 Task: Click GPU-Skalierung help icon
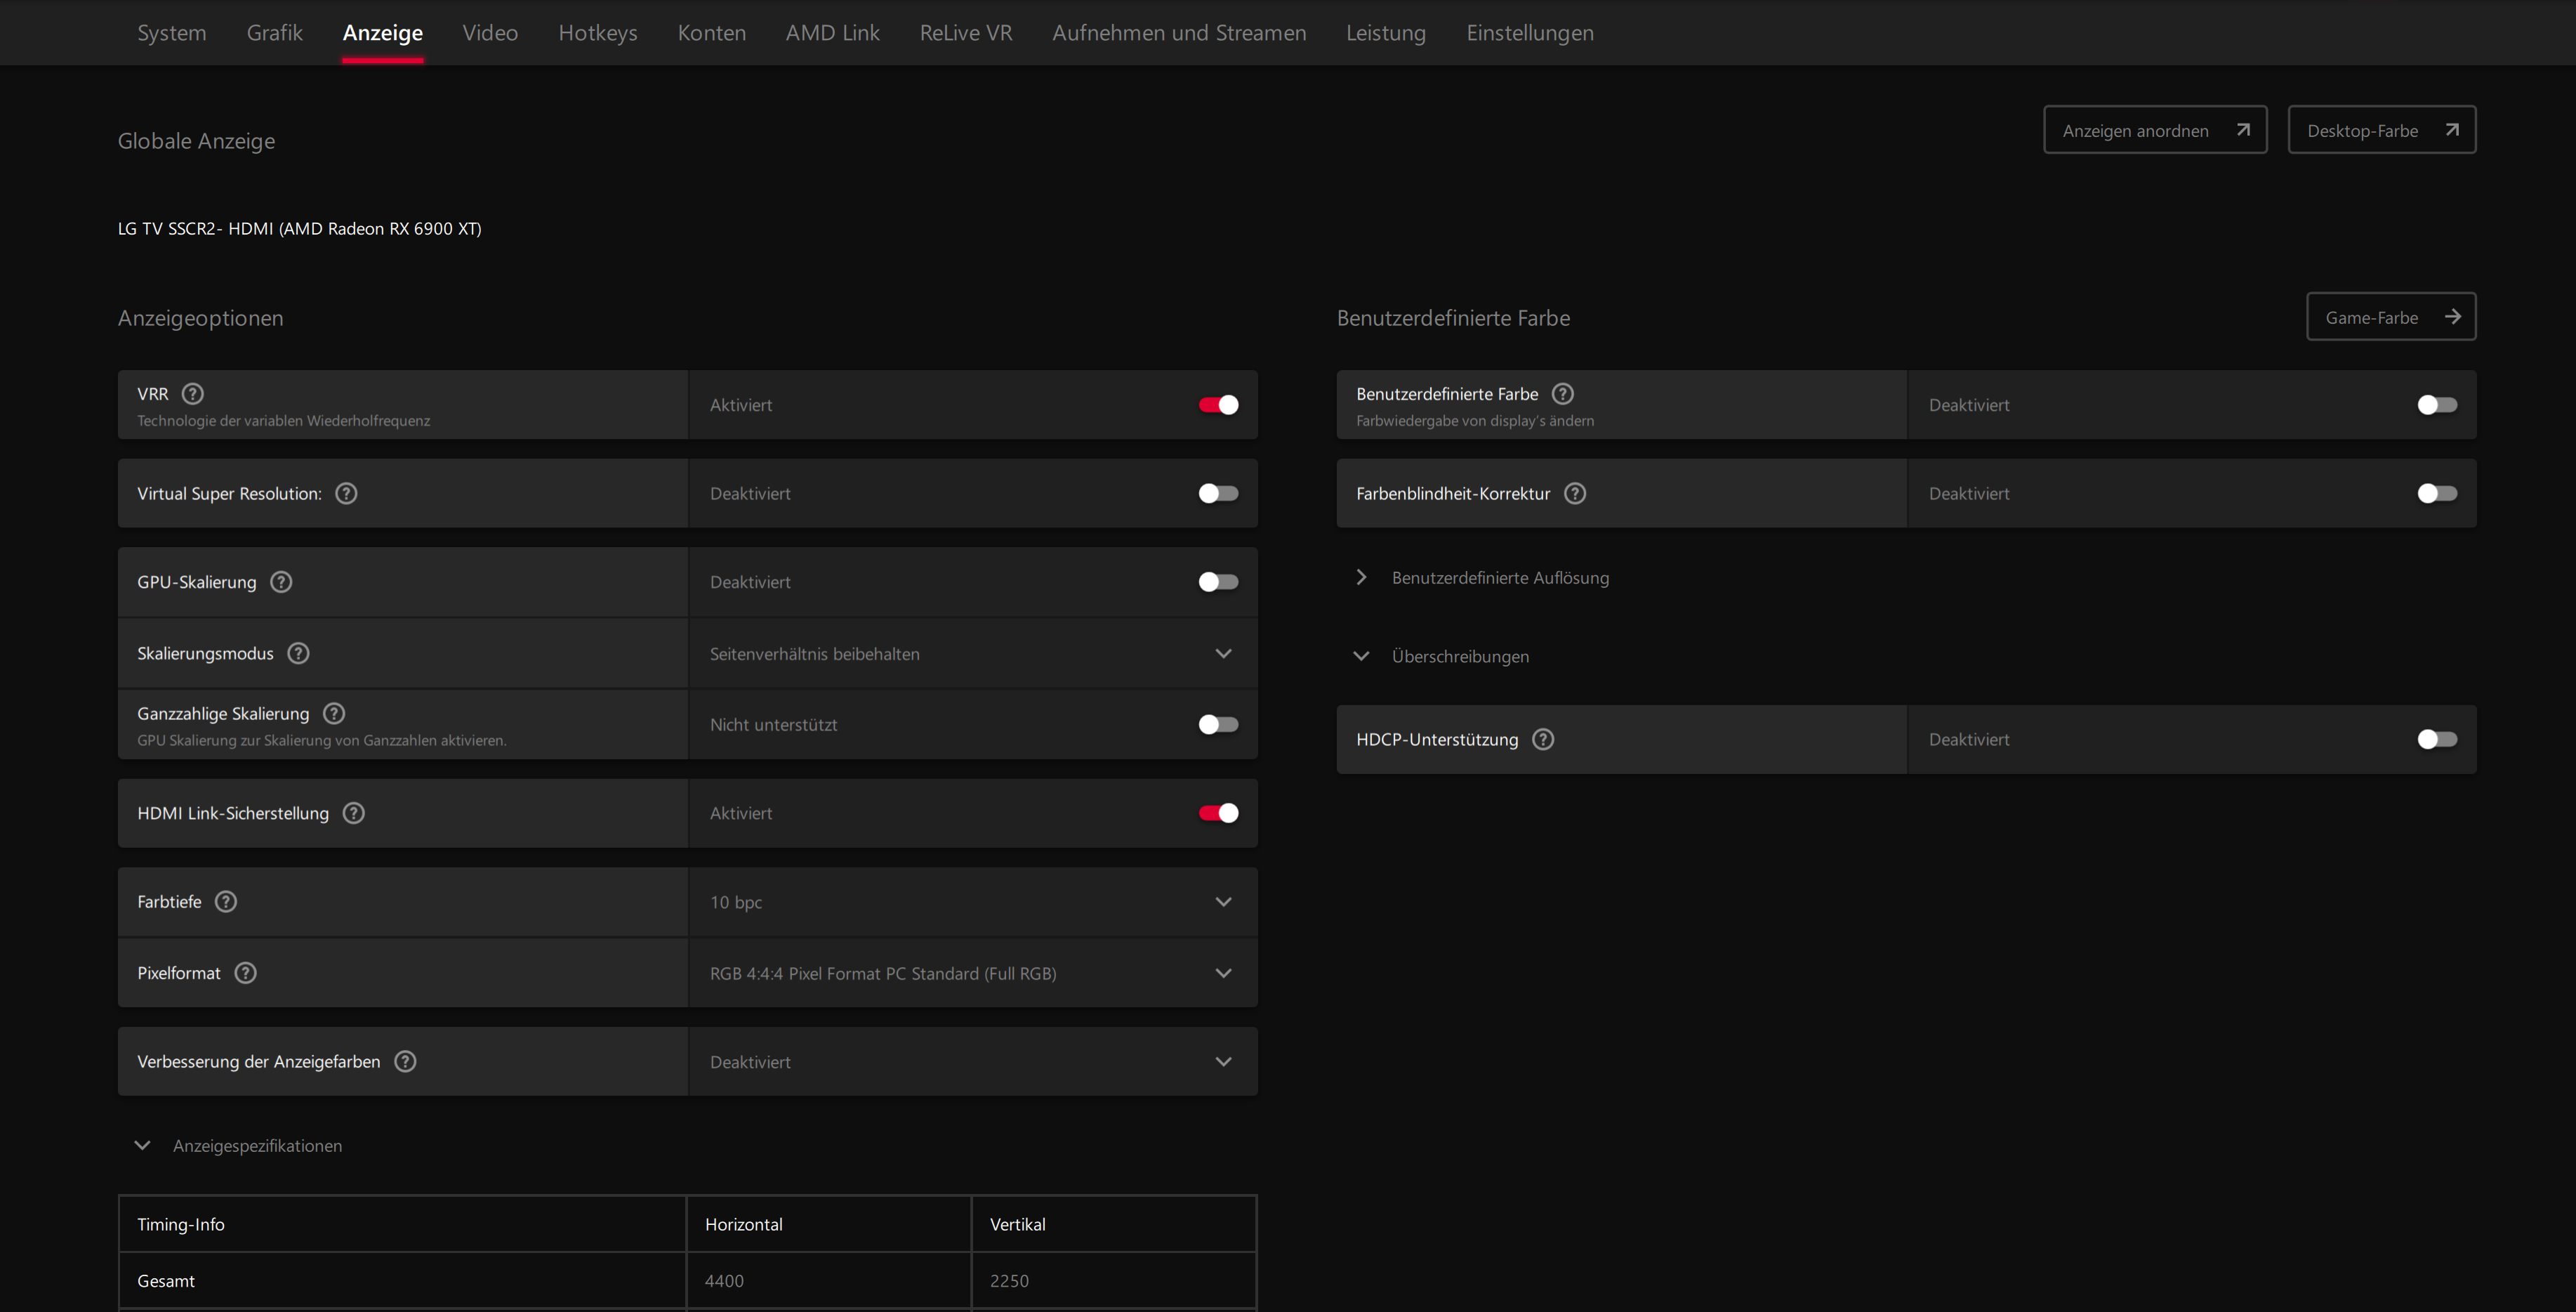(281, 582)
